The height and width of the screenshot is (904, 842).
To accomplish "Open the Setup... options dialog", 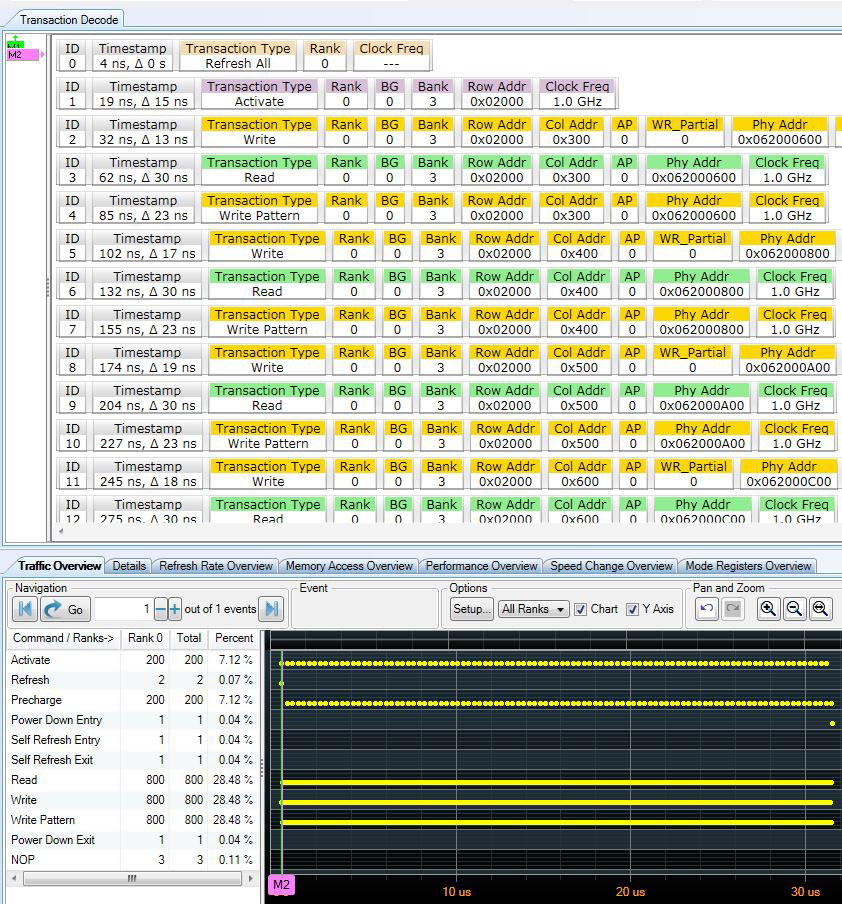I will coord(471,609).
